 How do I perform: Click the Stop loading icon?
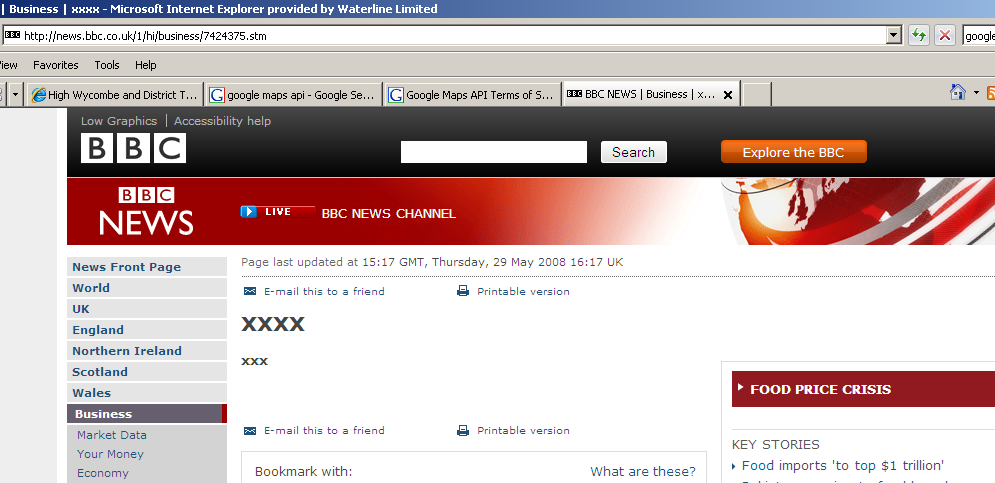pyautogui.click(x=945, y=36)
